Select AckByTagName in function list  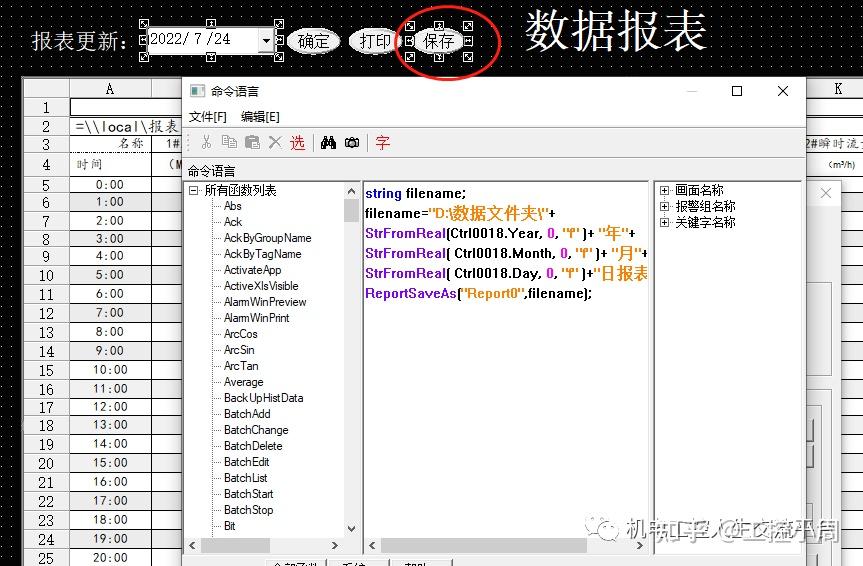(x=263, y=254)
